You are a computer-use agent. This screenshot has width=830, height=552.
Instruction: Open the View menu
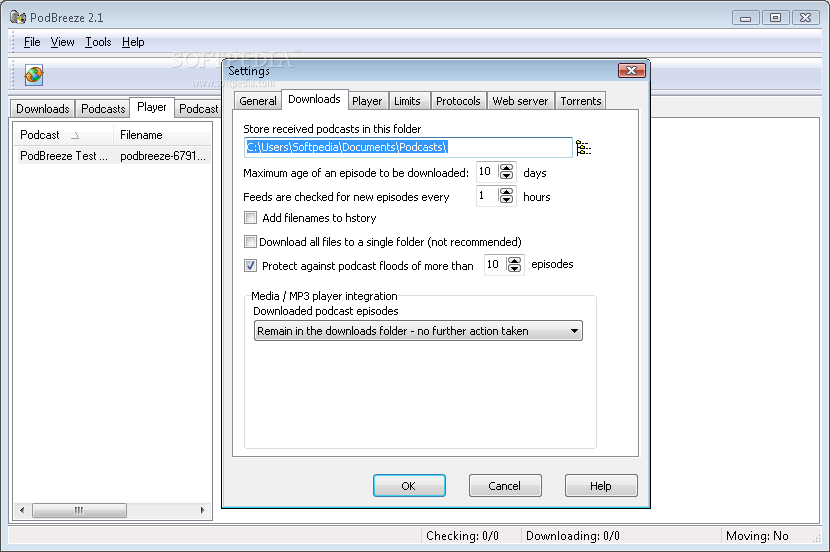coord(62,42)
